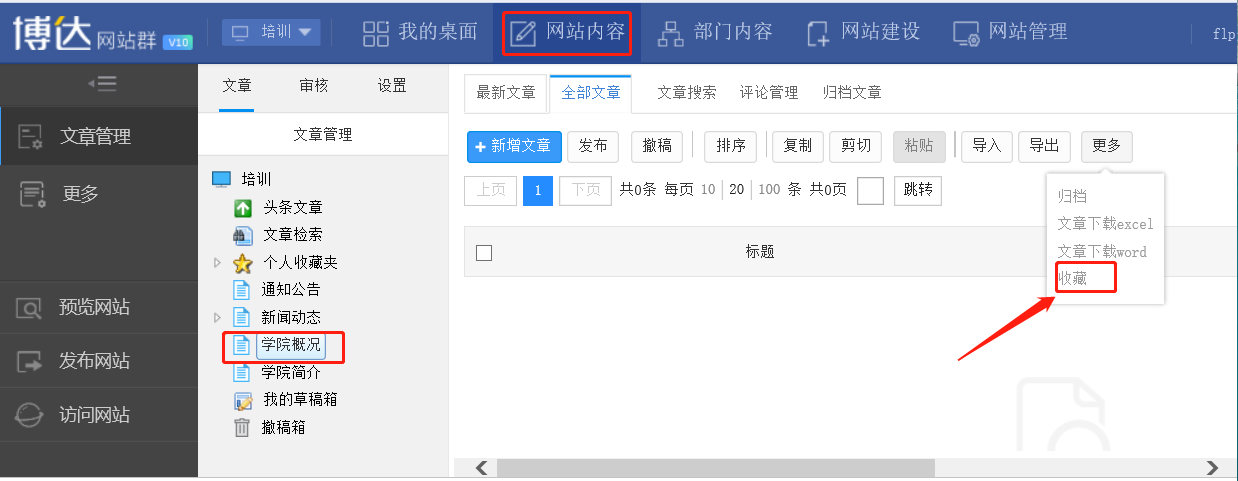This screenshot has height=481, width=1238.
Task: Click the 发布 toolbar button
Action: [x=594, y=146]
